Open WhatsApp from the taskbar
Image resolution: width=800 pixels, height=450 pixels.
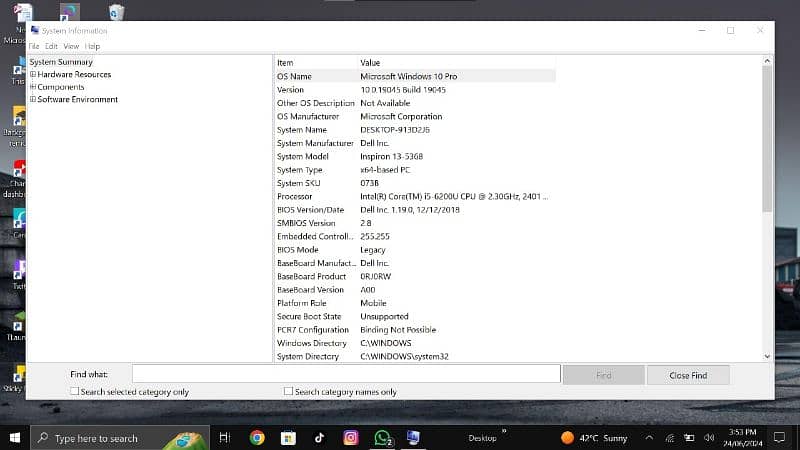tap(382, 437)
